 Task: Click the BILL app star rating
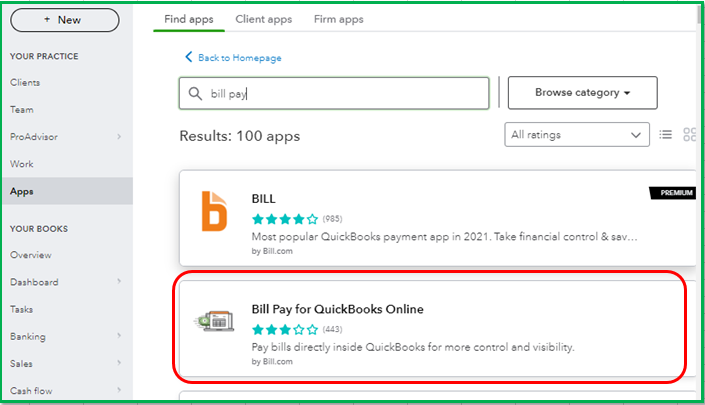coord(285,219)
